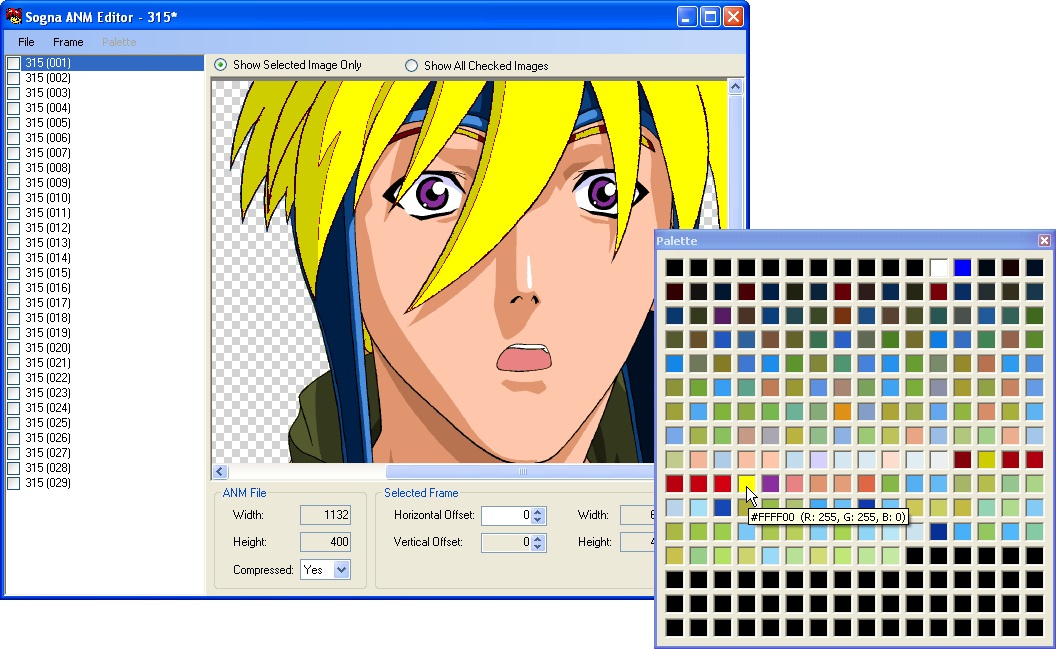Select frame label 315 (010)
Screen dimensions: 1056x649
click(48, 197)
